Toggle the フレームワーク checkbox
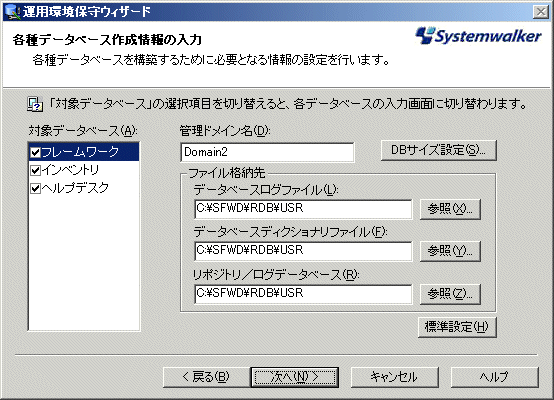This screenshot has height=400, width=554. click(x=35, y=152)
